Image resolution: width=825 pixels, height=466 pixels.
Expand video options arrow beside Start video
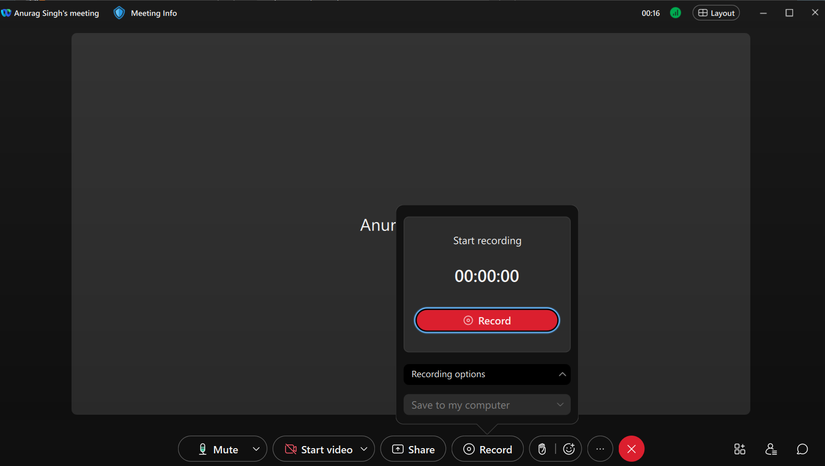coord(364,450)
